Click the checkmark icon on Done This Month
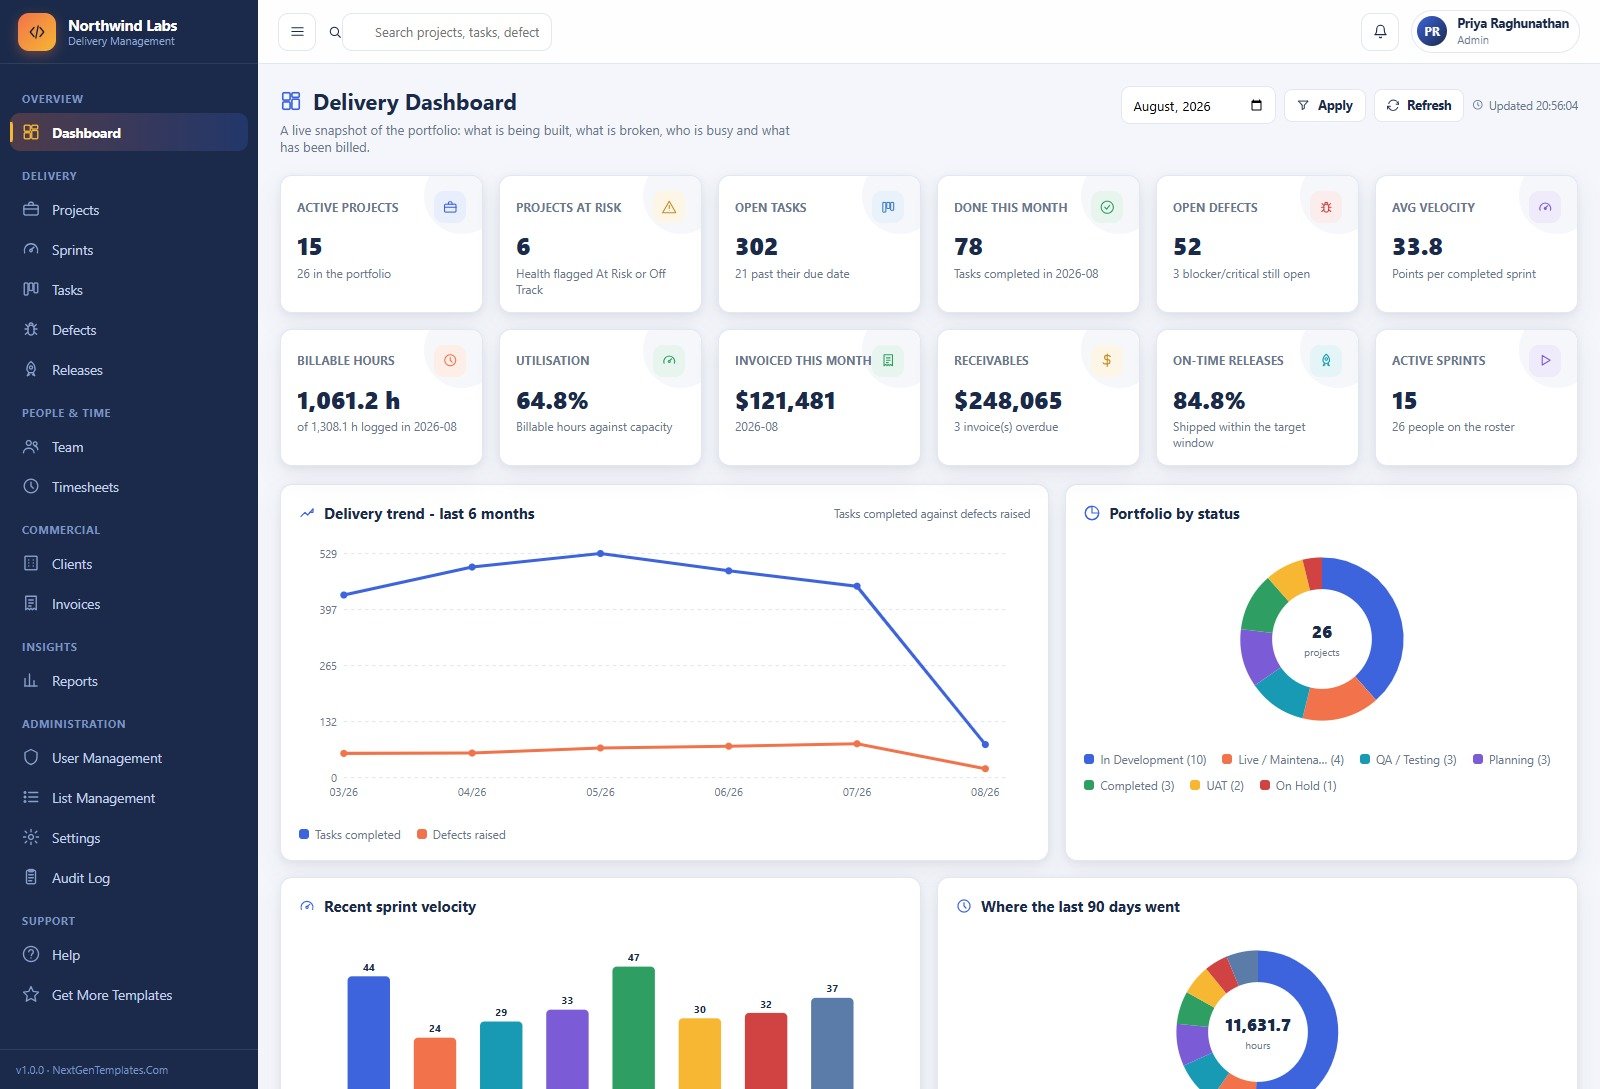Viewport: 1600px width, 1089px height. 1107,207
